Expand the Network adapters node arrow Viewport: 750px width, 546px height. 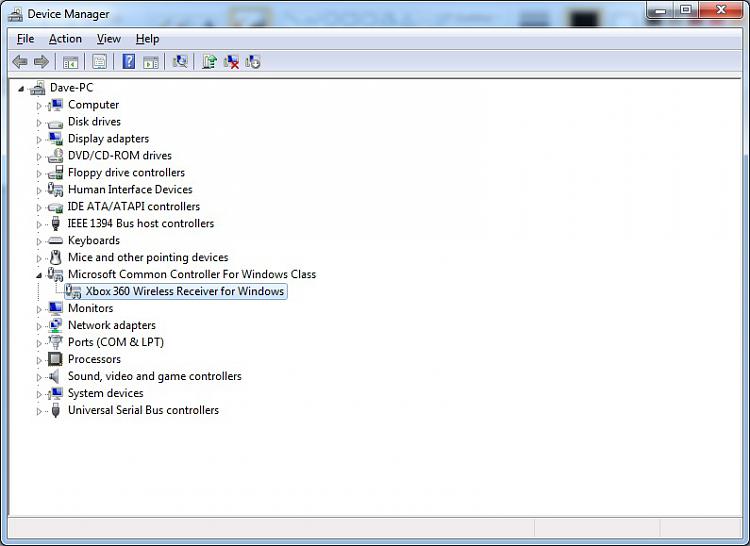click(39, 326)
